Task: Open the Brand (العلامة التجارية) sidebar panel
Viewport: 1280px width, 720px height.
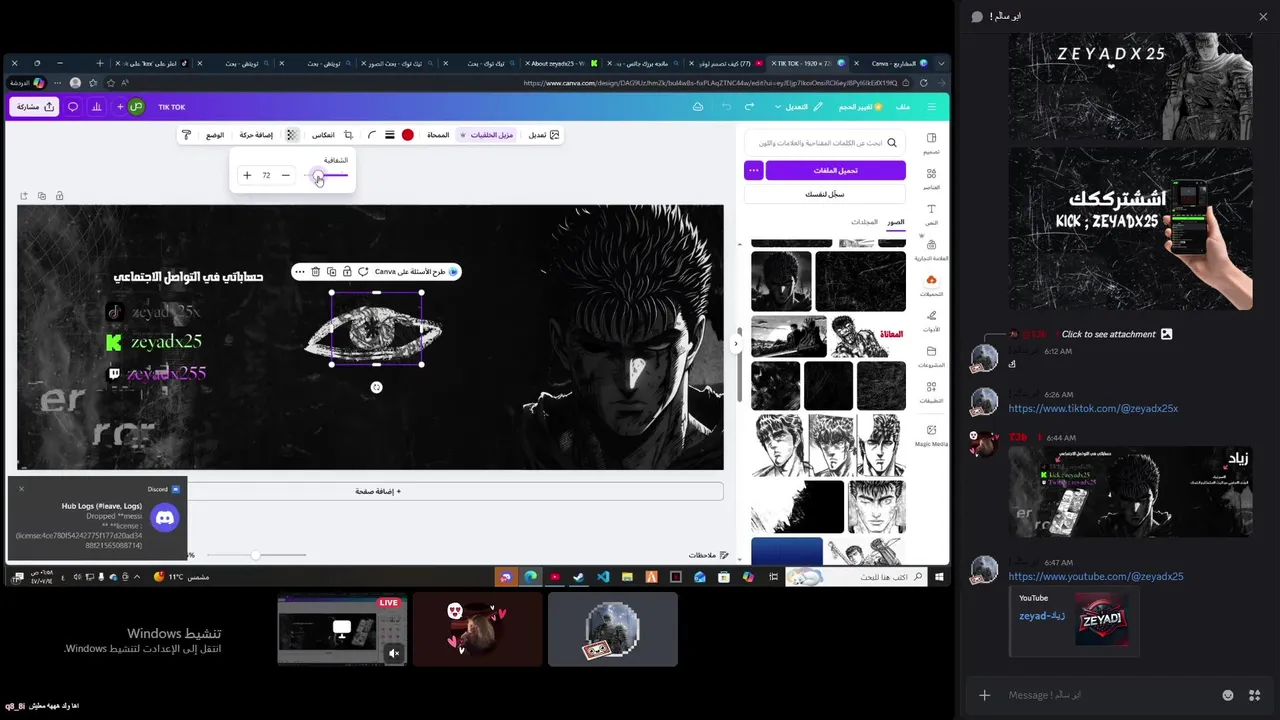Action: click(931, 250)
